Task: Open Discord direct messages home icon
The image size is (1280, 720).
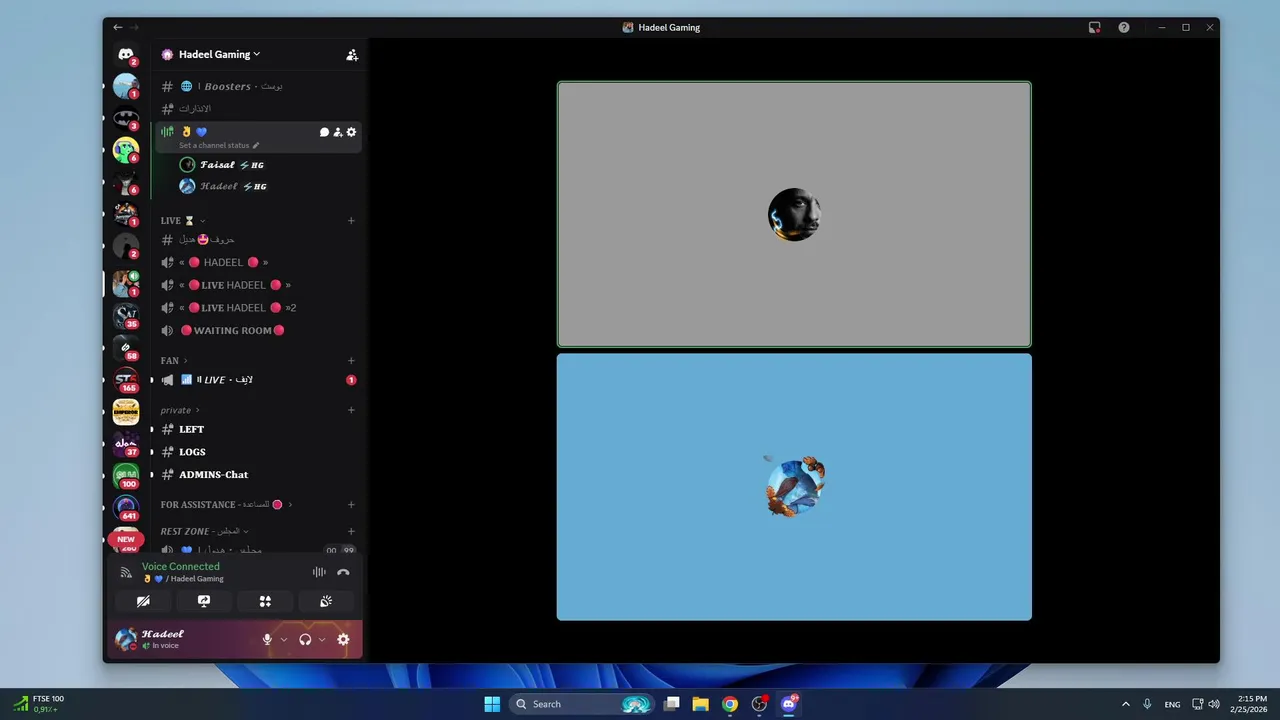Action: point(126,54)
